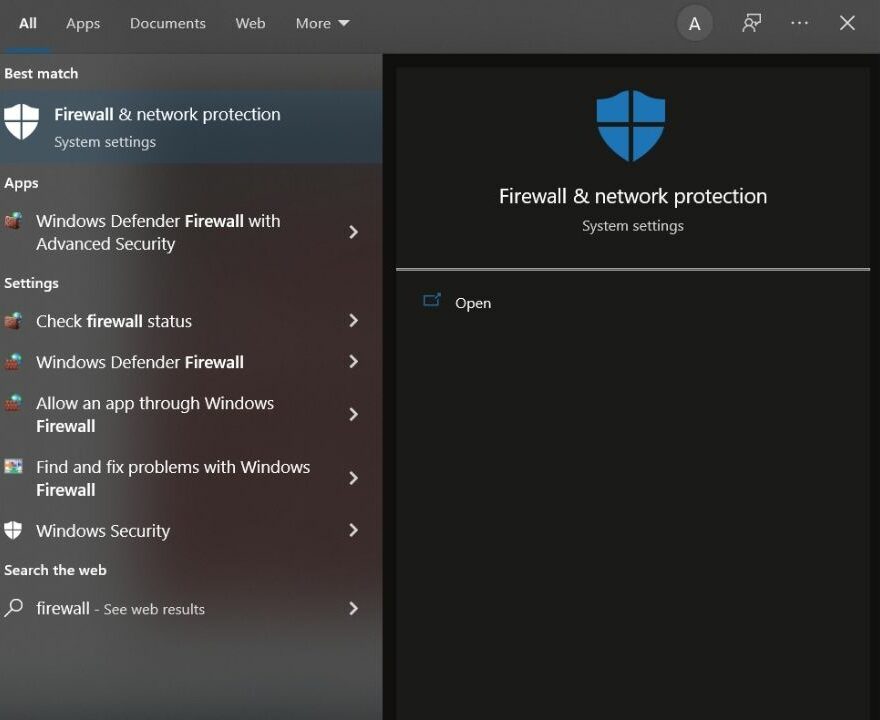The image size is (880, 720).
Task: Click the Windows Defender Firewall Advanced Security icon
Action: pos(13,221)
